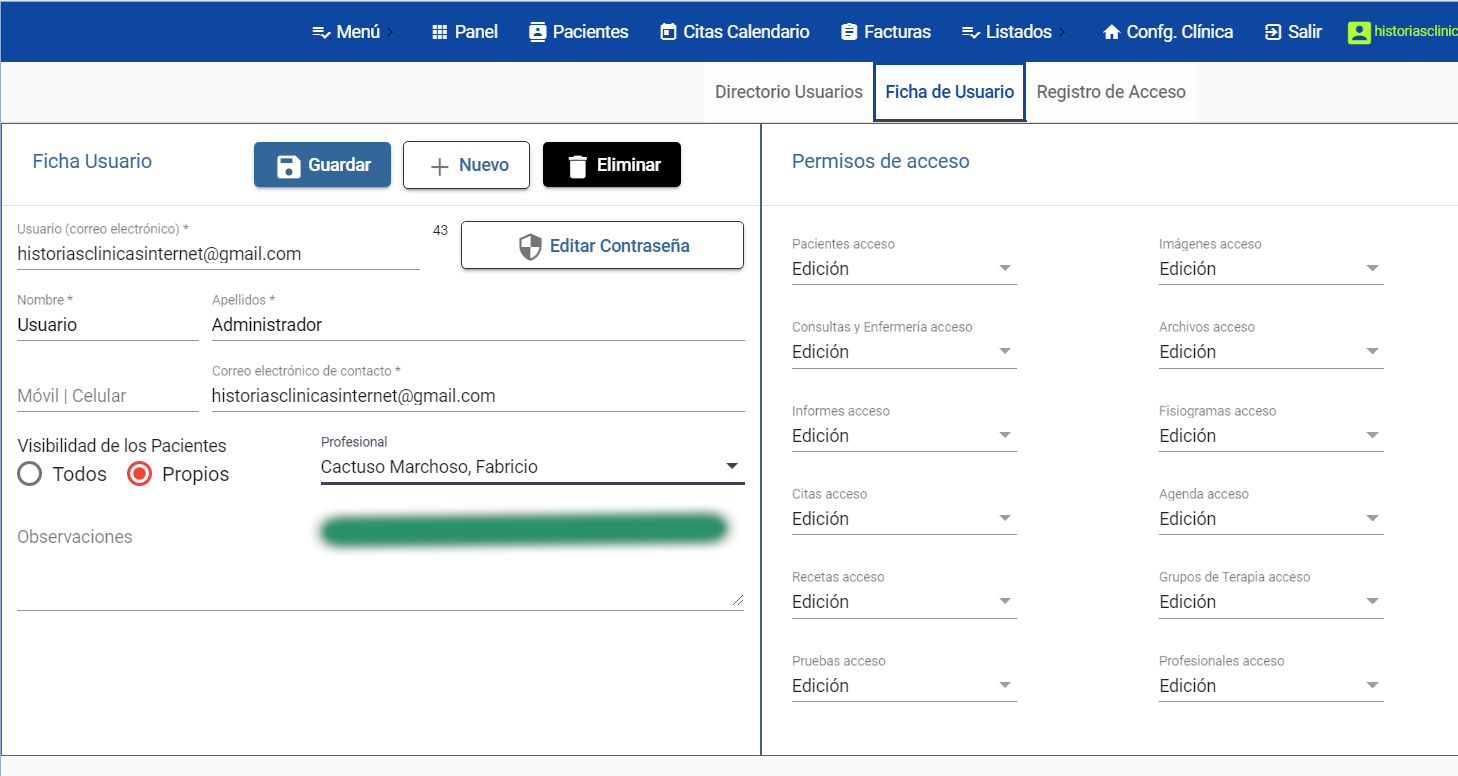Image resolution: width=1458 pixels, height=776 pixels.
Task: Click the shield icon on Editar Contraseña
Action: pyautogui.click(x=530, y=246)
